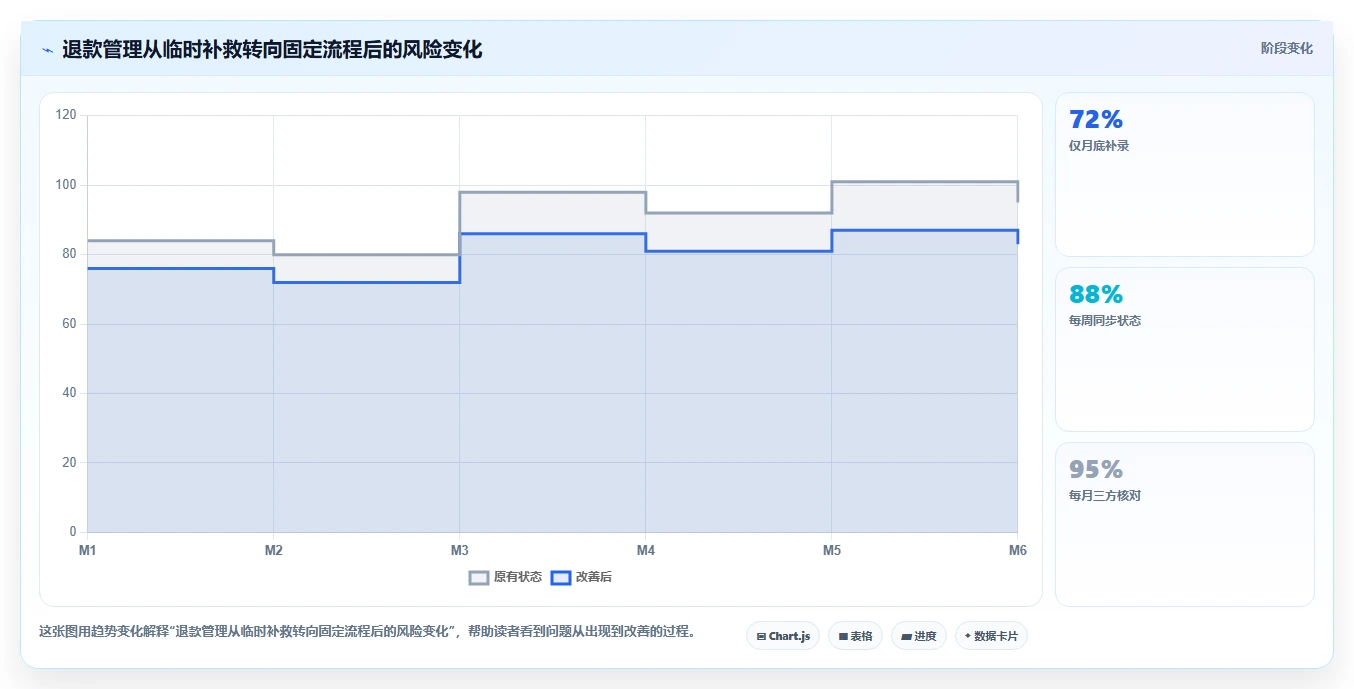Click the 每周同步状态 caption

[x=1105, y=321]
